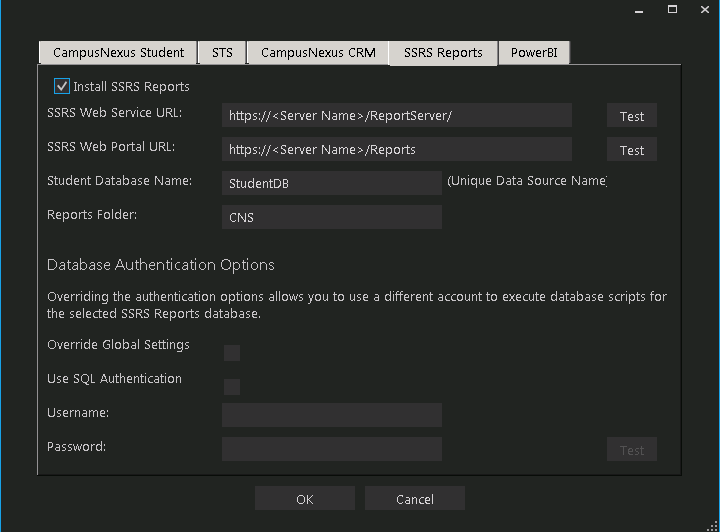Screen dimensions: 720x532
Task: Click the Test button beside Password
Action: tap(632, 449)
